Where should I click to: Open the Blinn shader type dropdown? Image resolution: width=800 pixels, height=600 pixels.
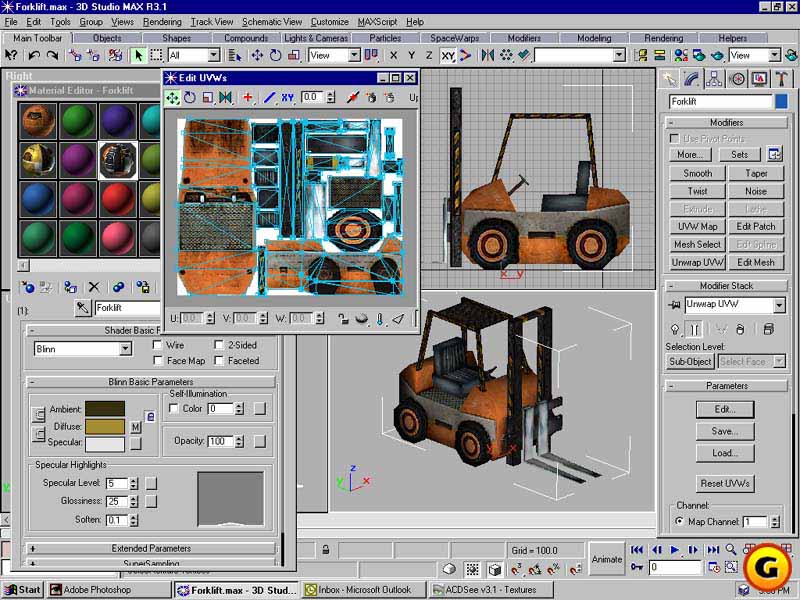click(126, 349)
